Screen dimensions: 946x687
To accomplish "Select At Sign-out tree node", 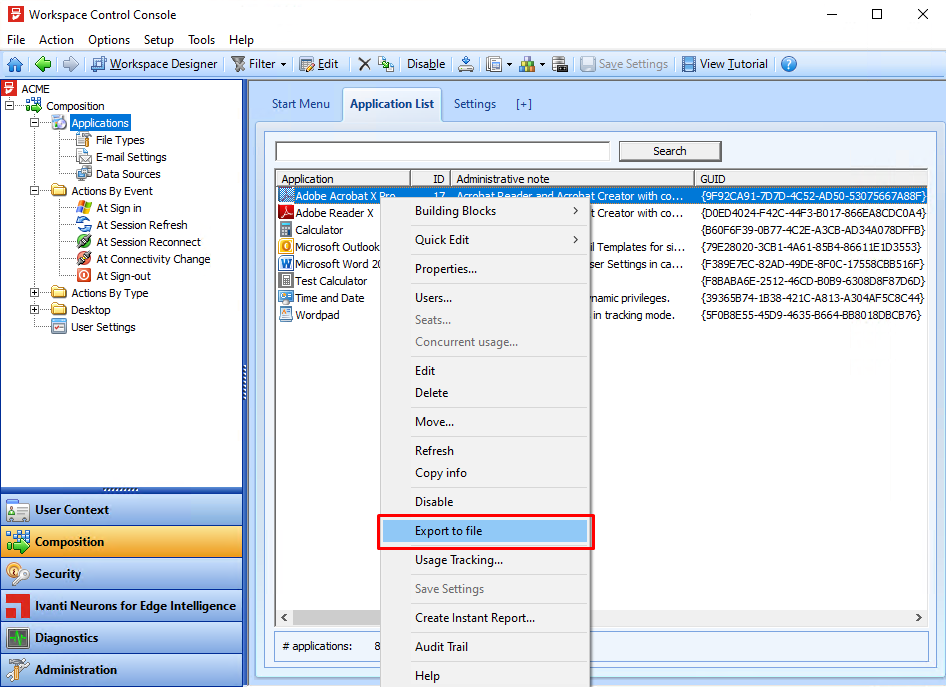I will coord(124,276).
